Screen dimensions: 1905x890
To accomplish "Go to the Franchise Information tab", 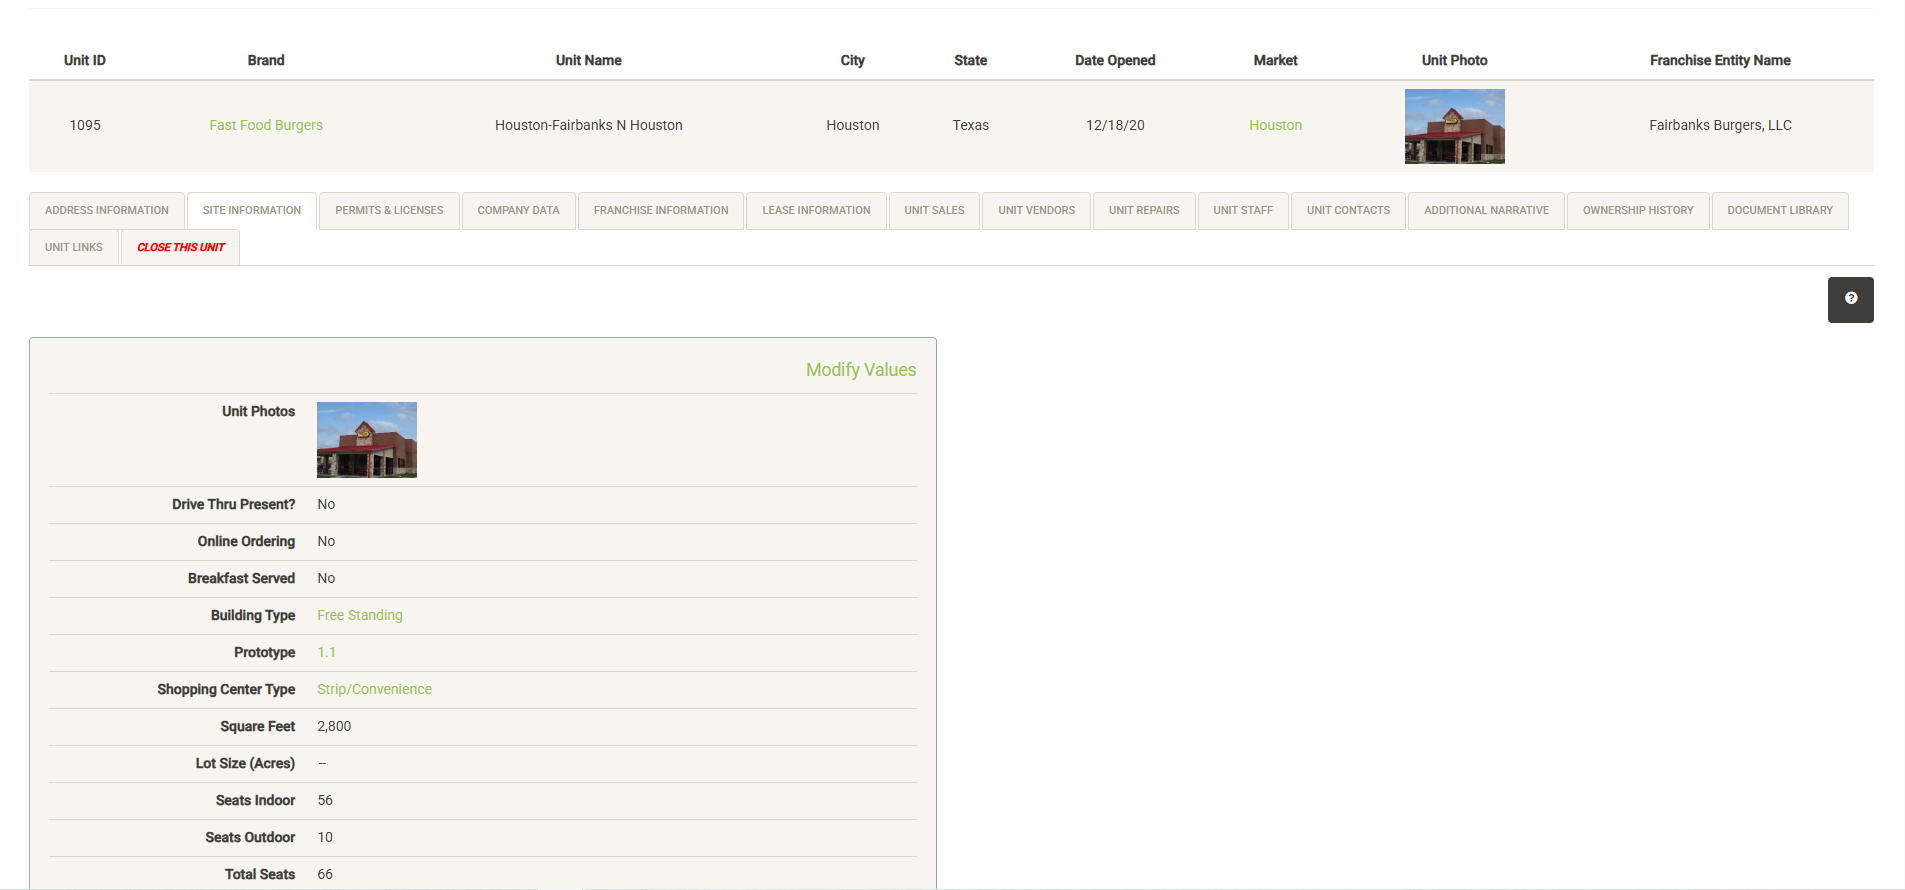I will [660, 211].
